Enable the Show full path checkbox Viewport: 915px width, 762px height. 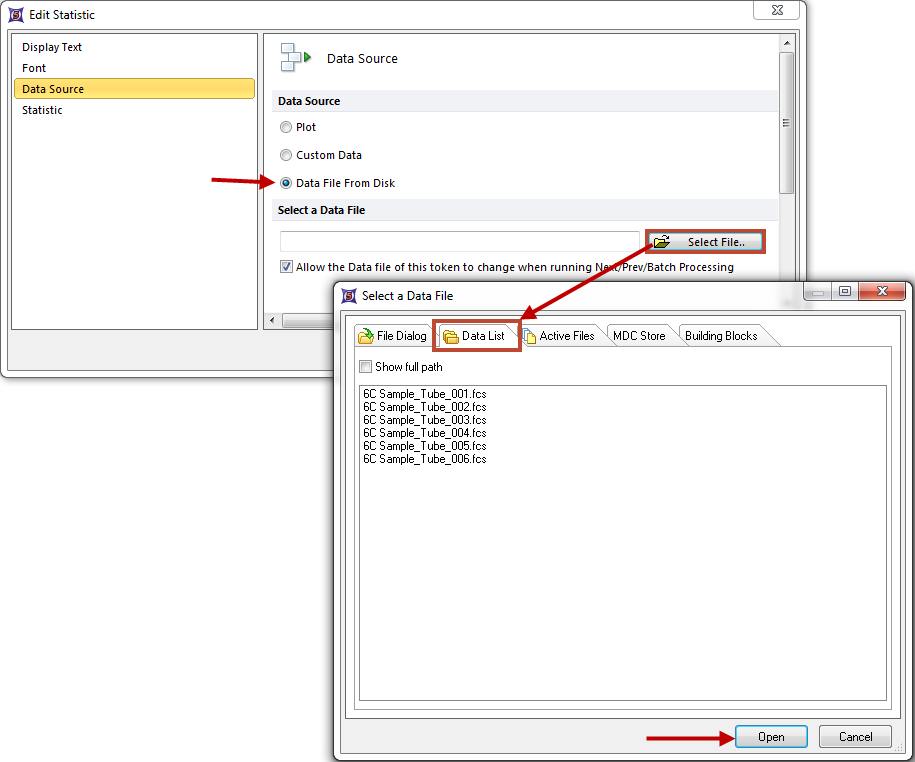pyautogui.click(x=366, y=367)
